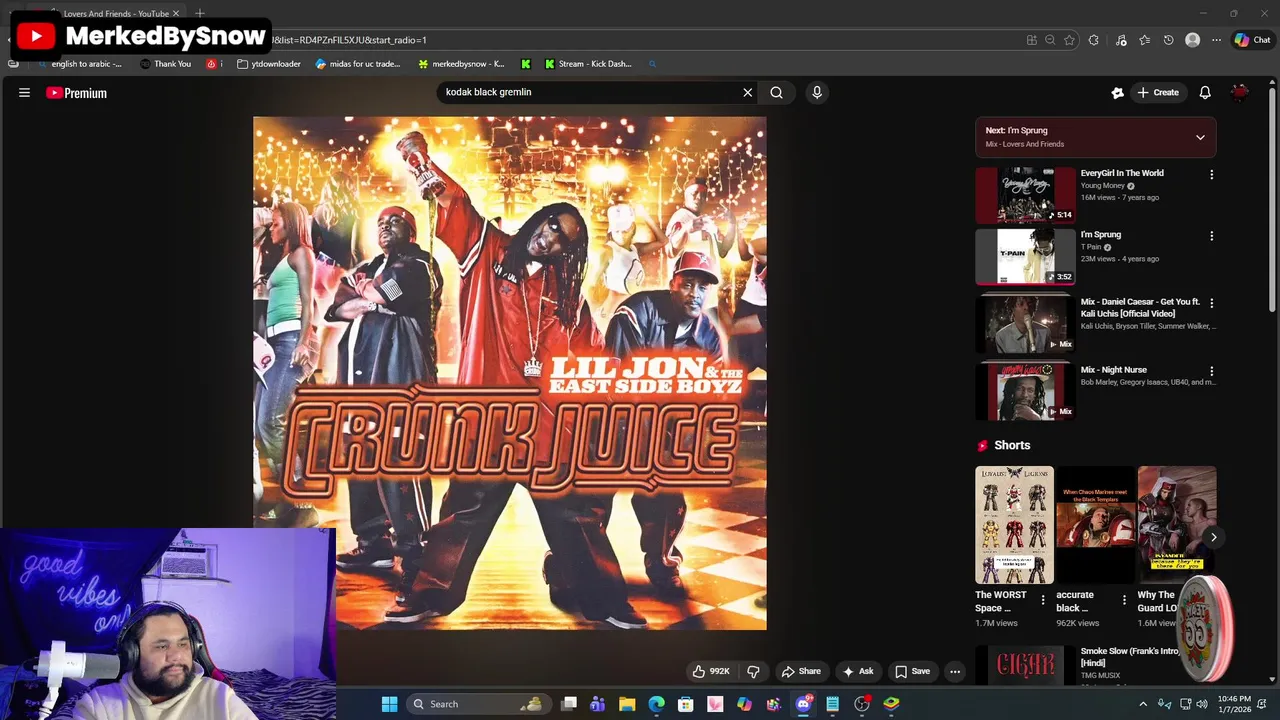Start voice search with the microphone

coord(817,92)
